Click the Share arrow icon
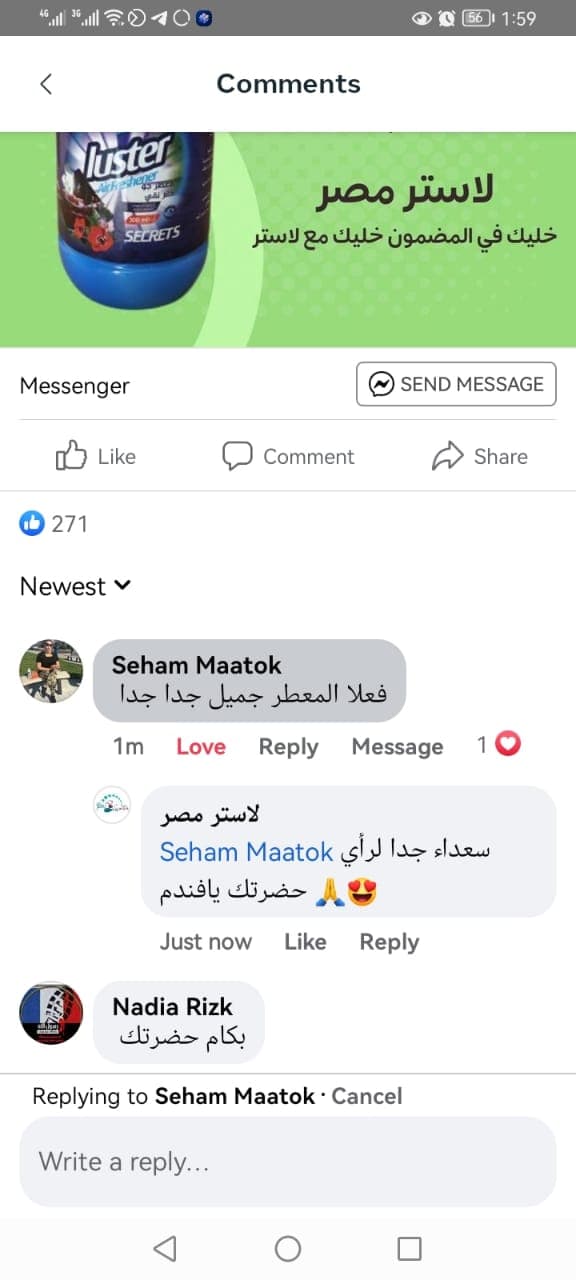The height and width of the screenshot is (1280, 576). [448, 455]
